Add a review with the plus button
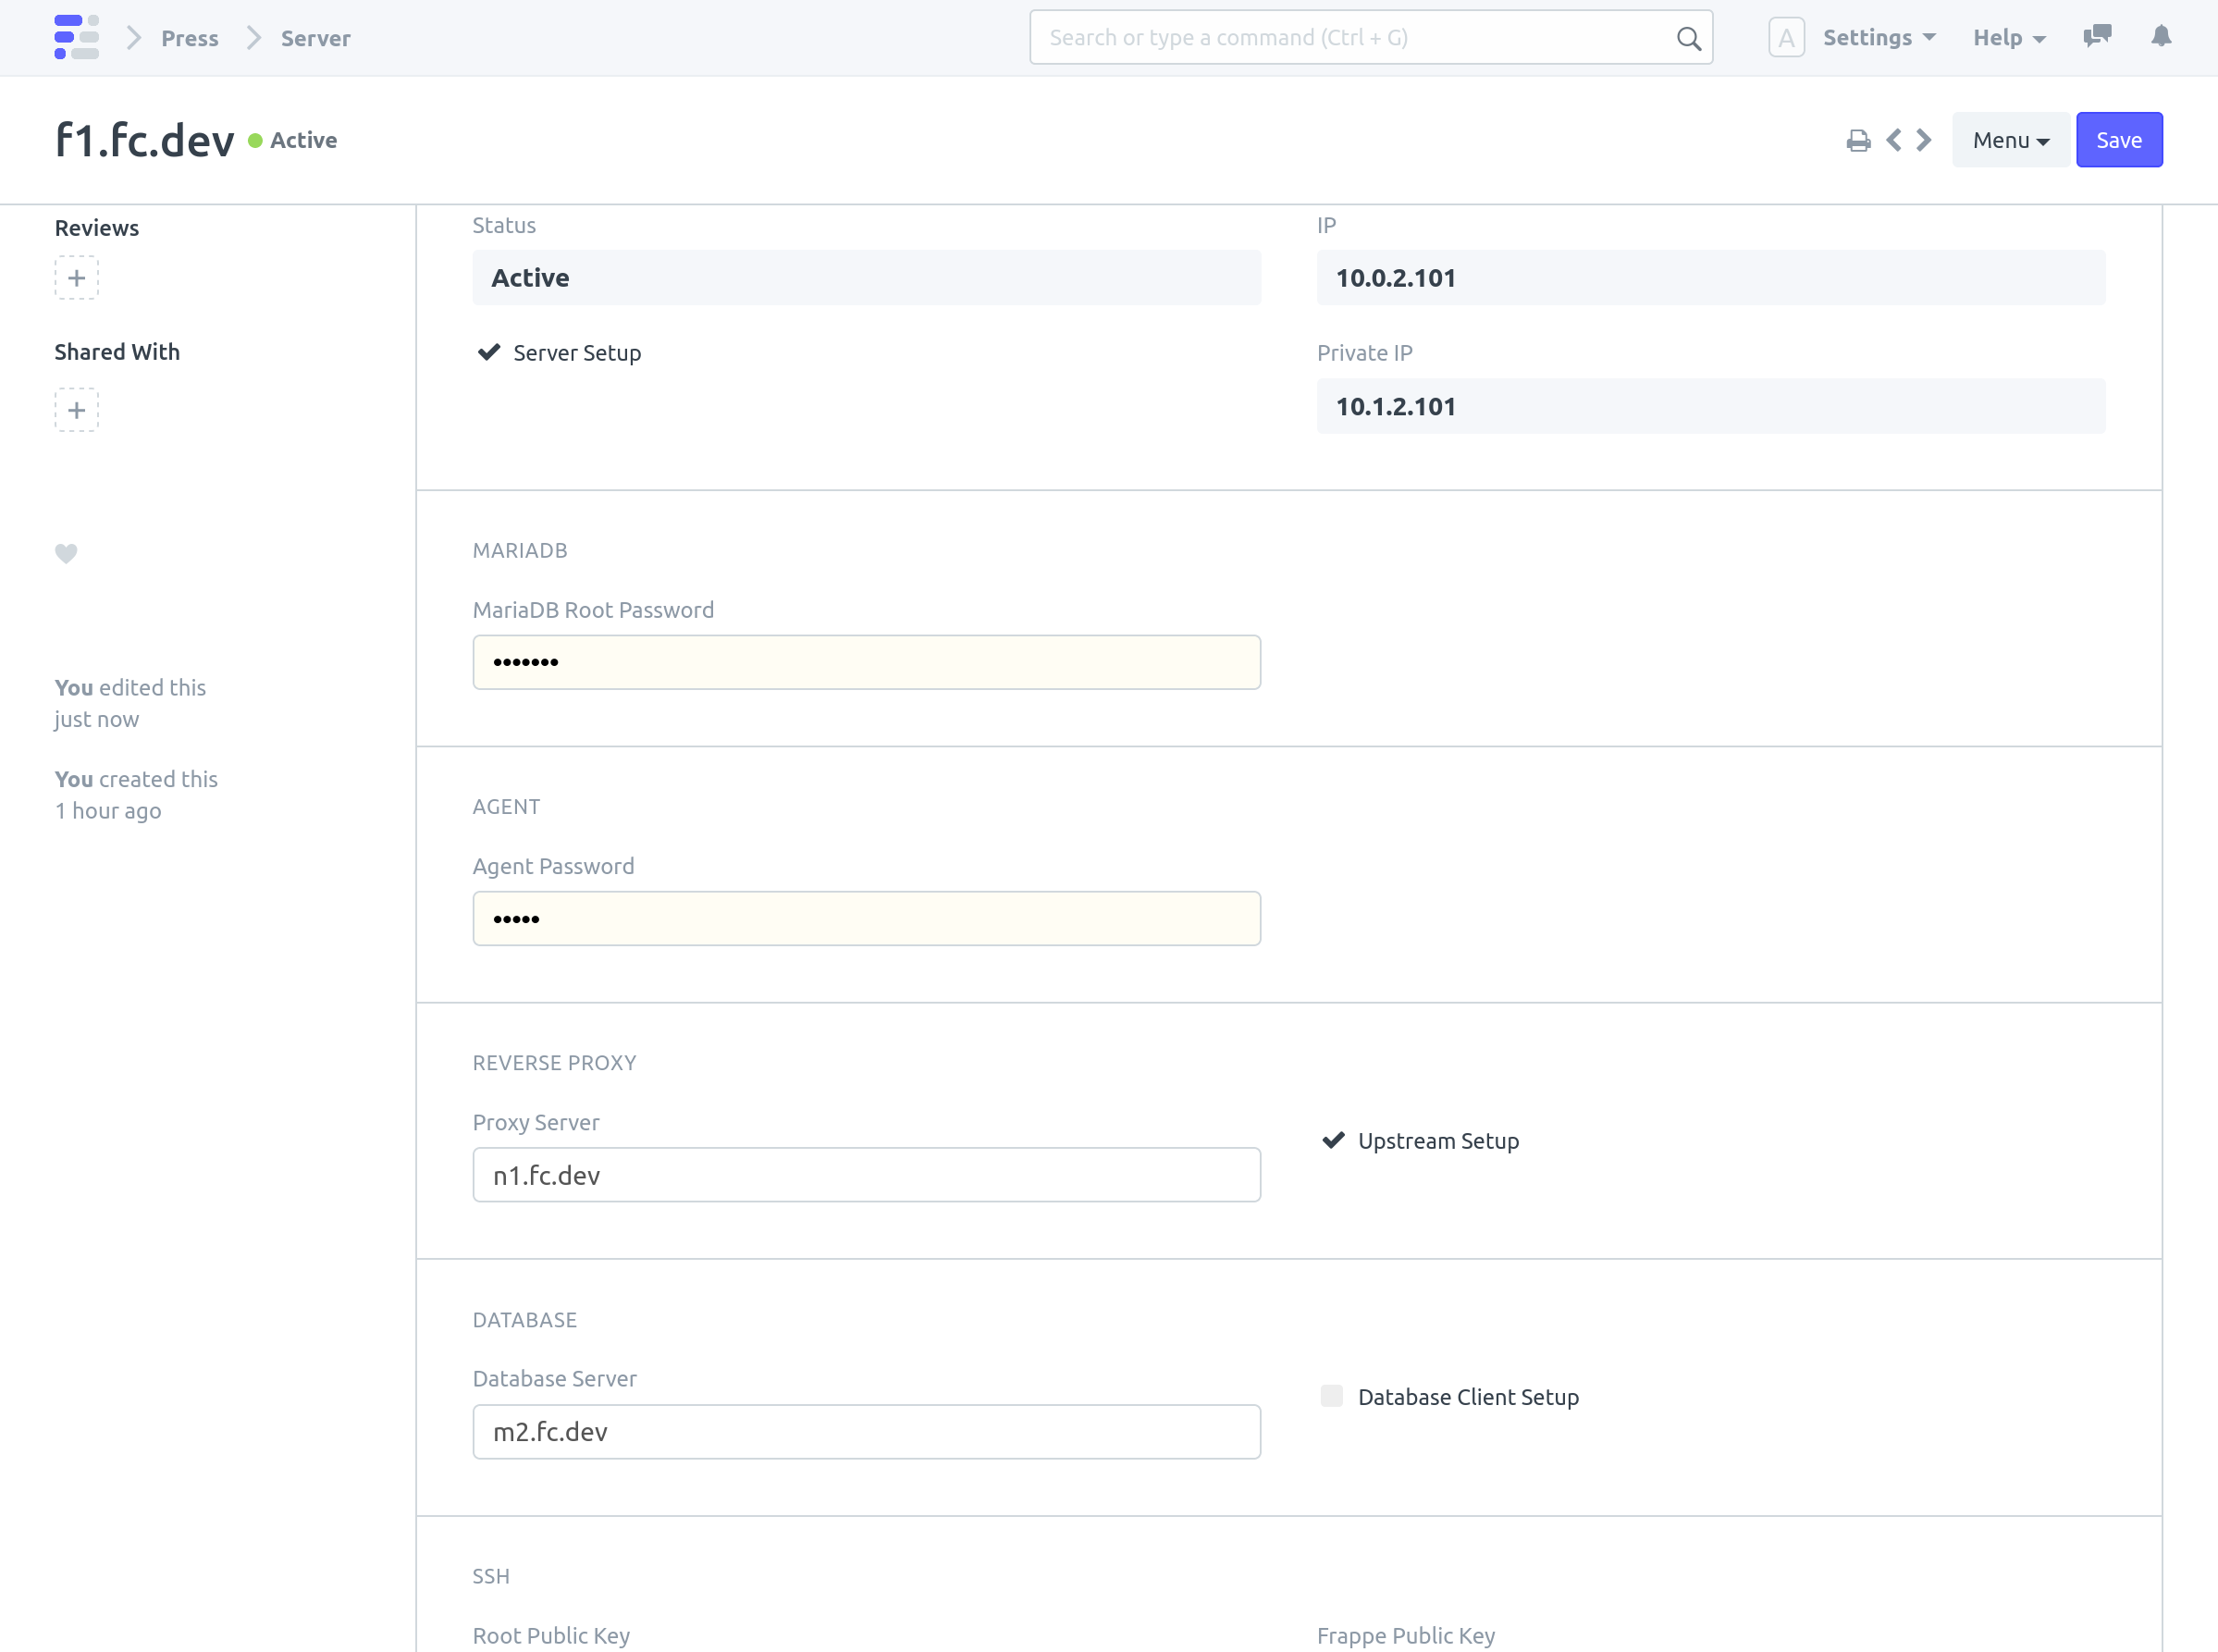This screenshot has width=2218, height=1652. (76, 278)
